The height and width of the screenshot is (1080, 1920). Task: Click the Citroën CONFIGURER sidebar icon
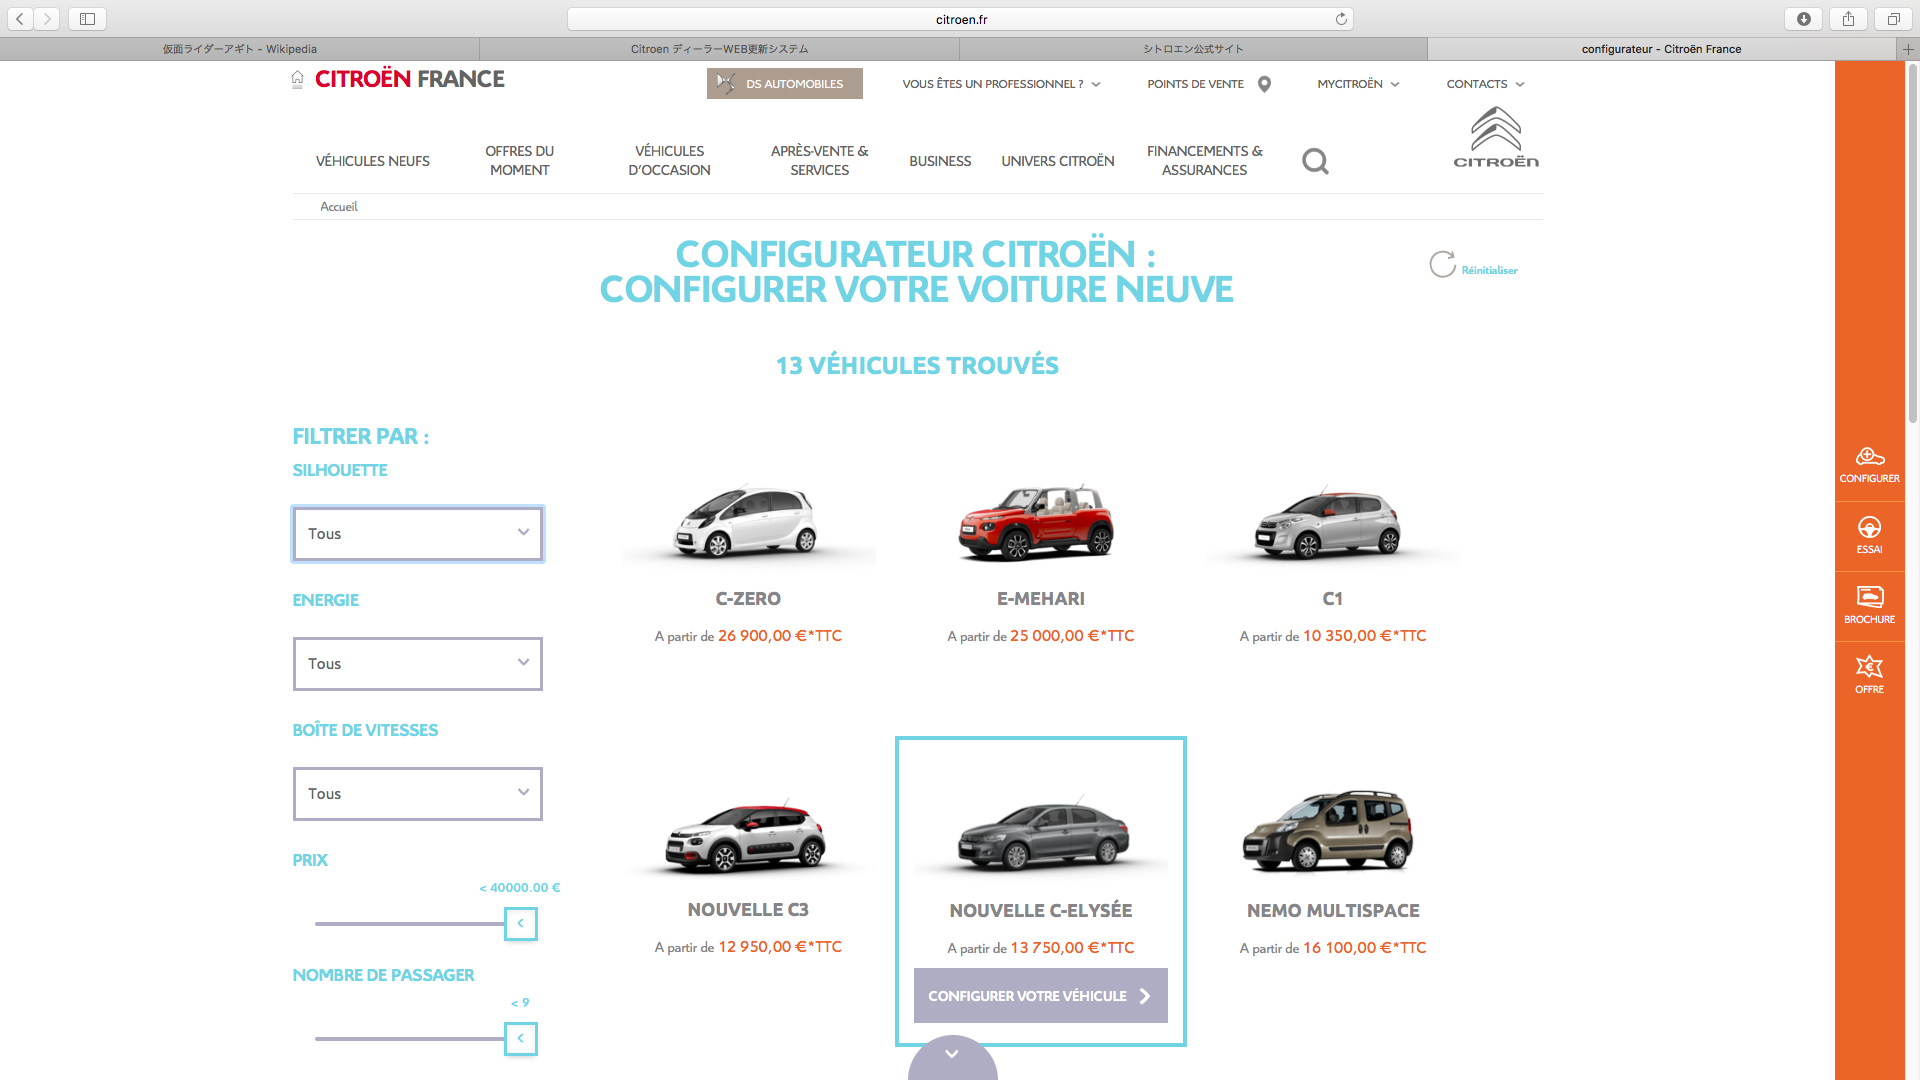pyautogui.click(x=1869, y=464)
